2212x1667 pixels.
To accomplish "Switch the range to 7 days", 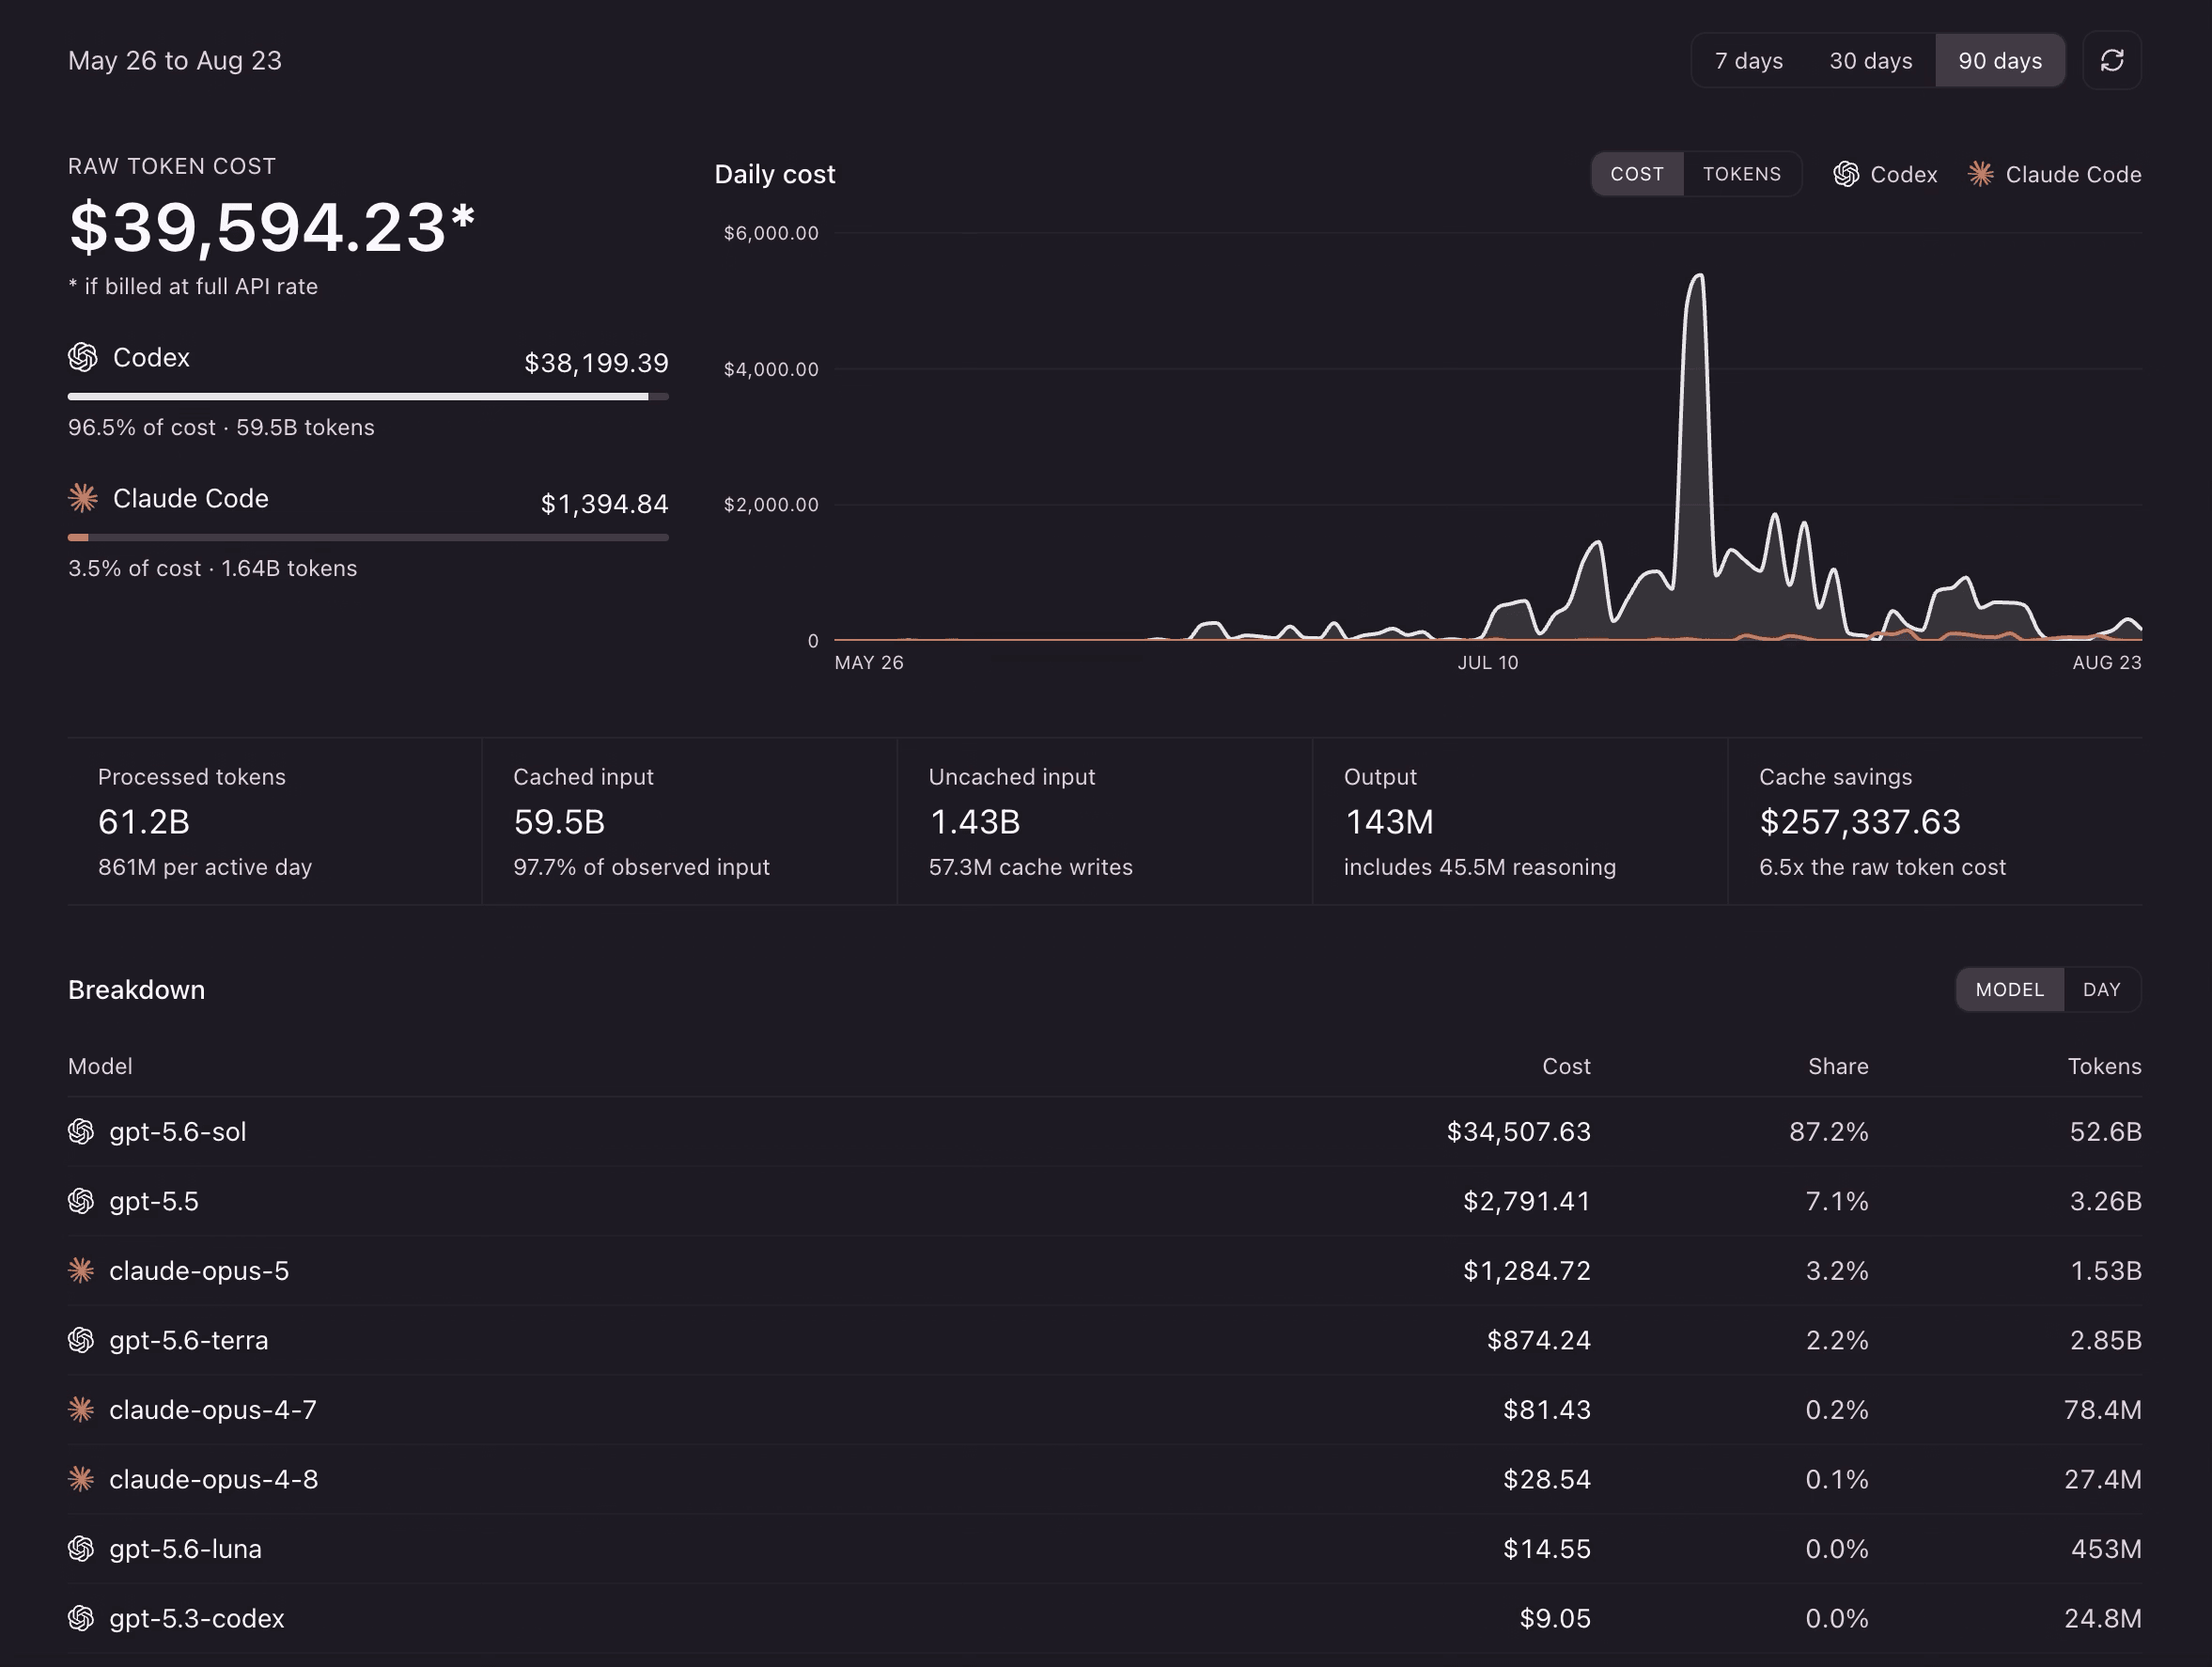I will (x=1748, y=61).
